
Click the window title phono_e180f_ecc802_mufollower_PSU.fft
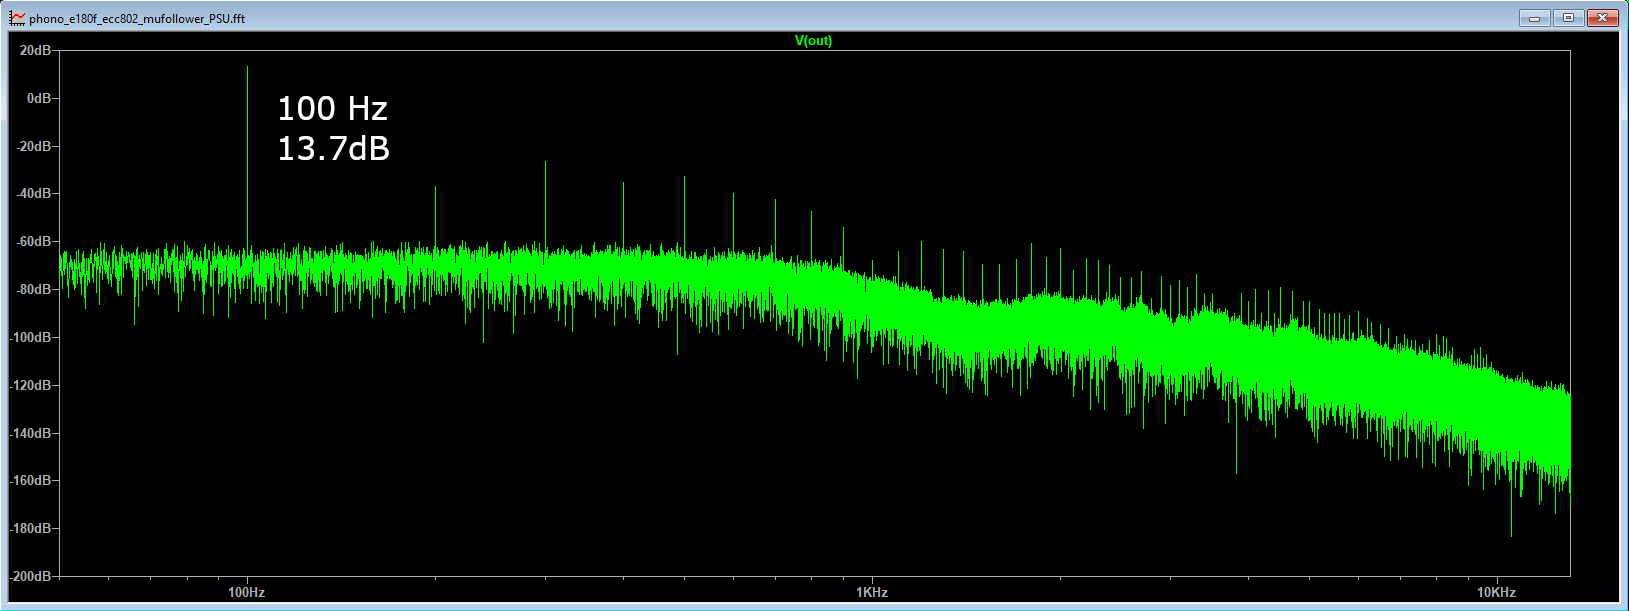(137, 18)
